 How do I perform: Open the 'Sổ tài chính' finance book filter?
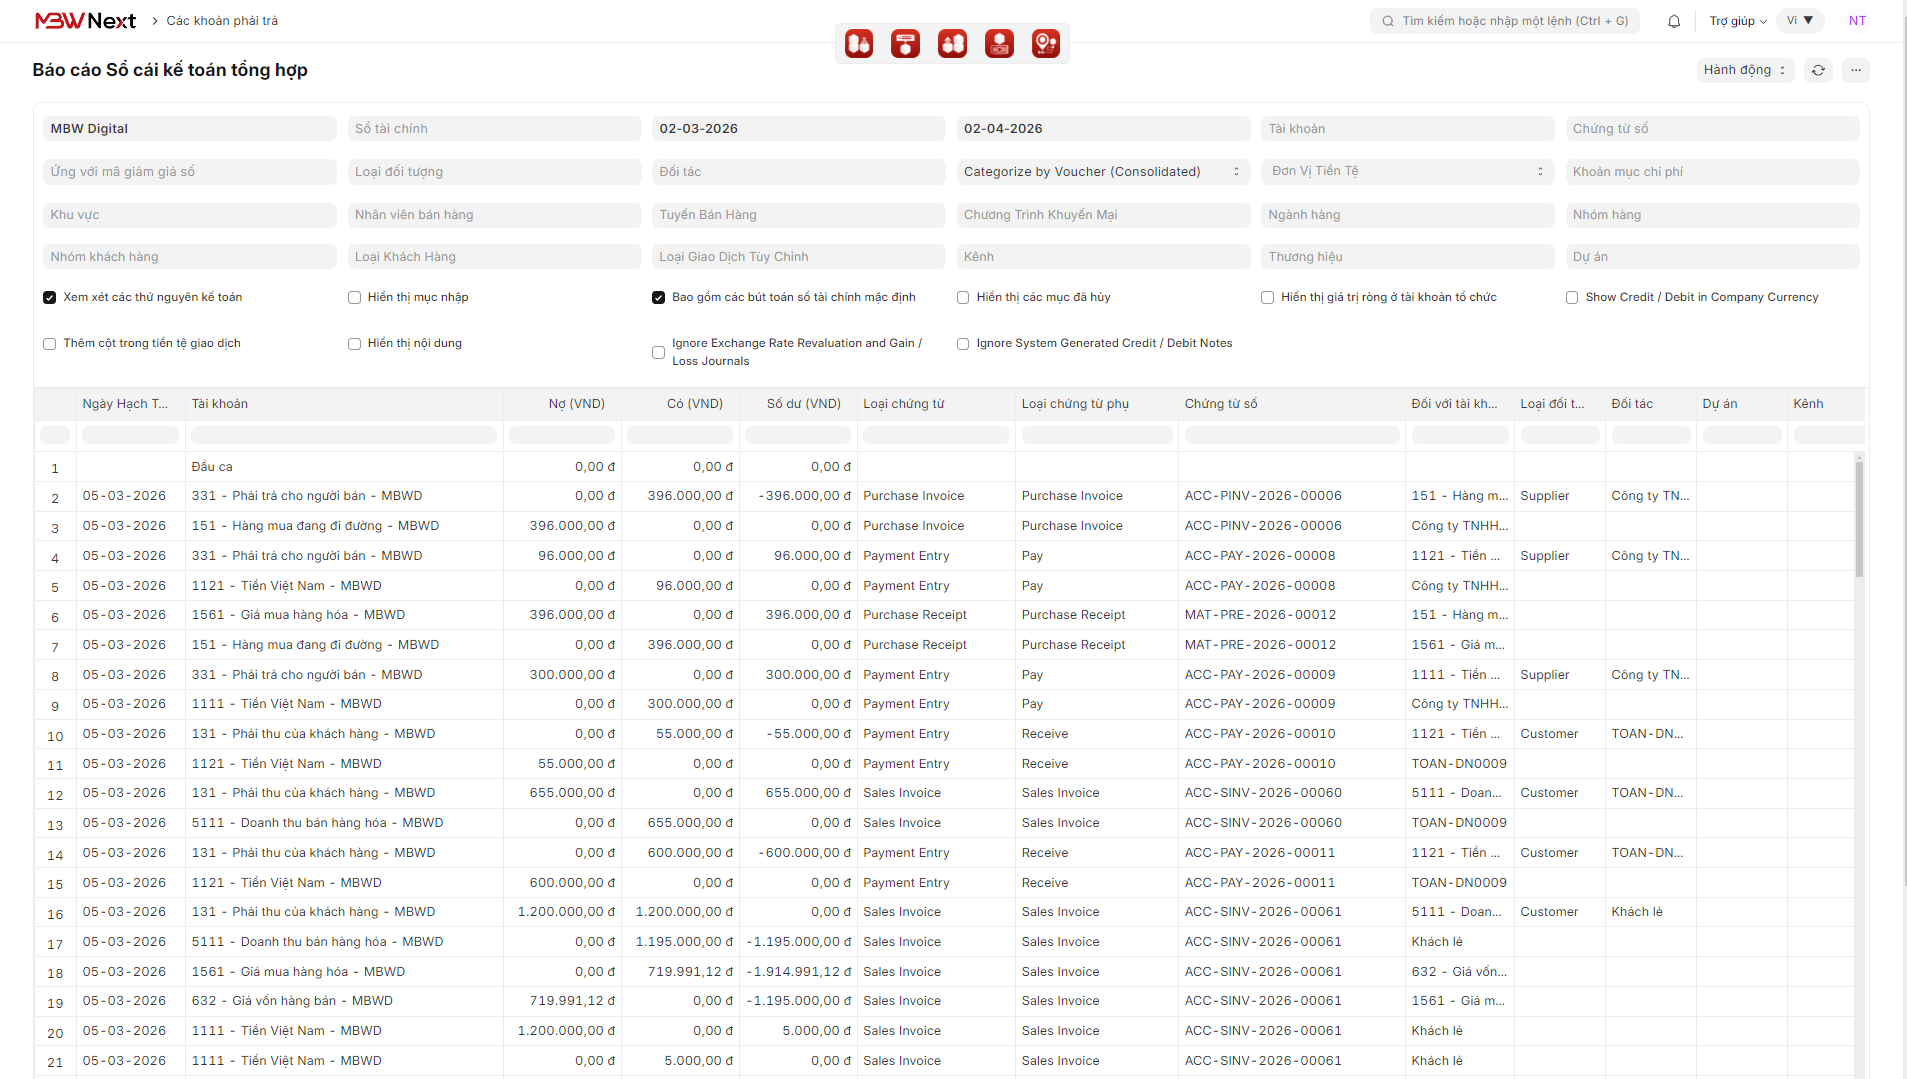click(x=494, y=129)
